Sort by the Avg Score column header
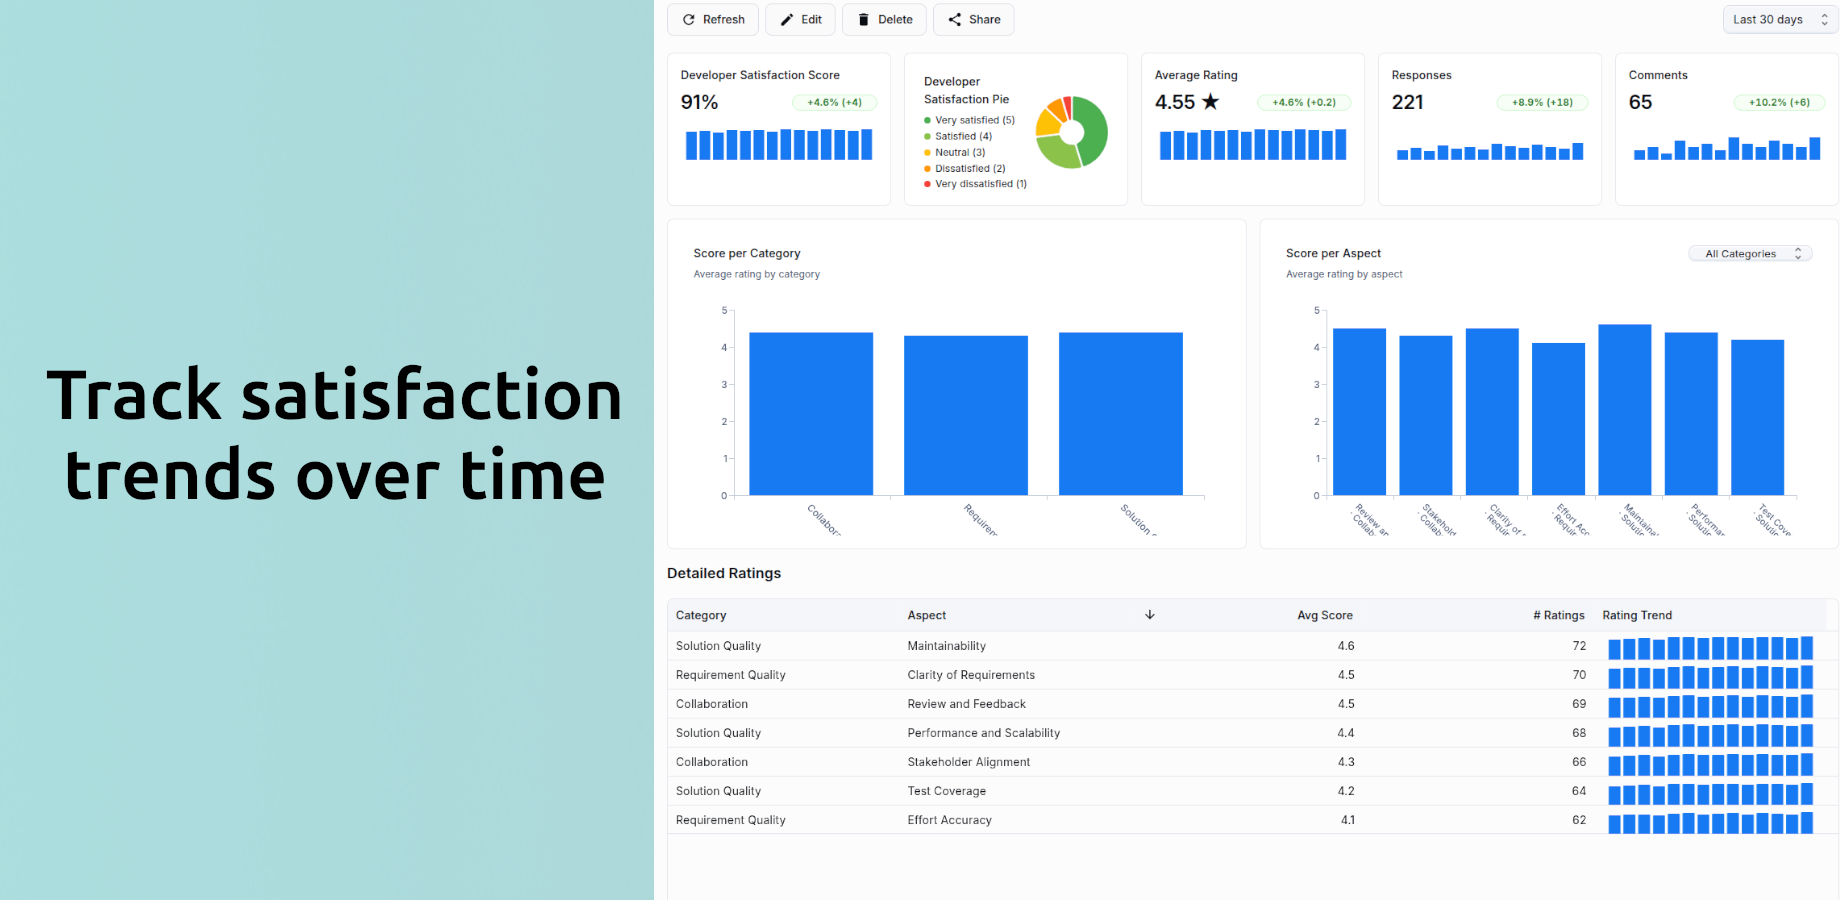 1325,614
